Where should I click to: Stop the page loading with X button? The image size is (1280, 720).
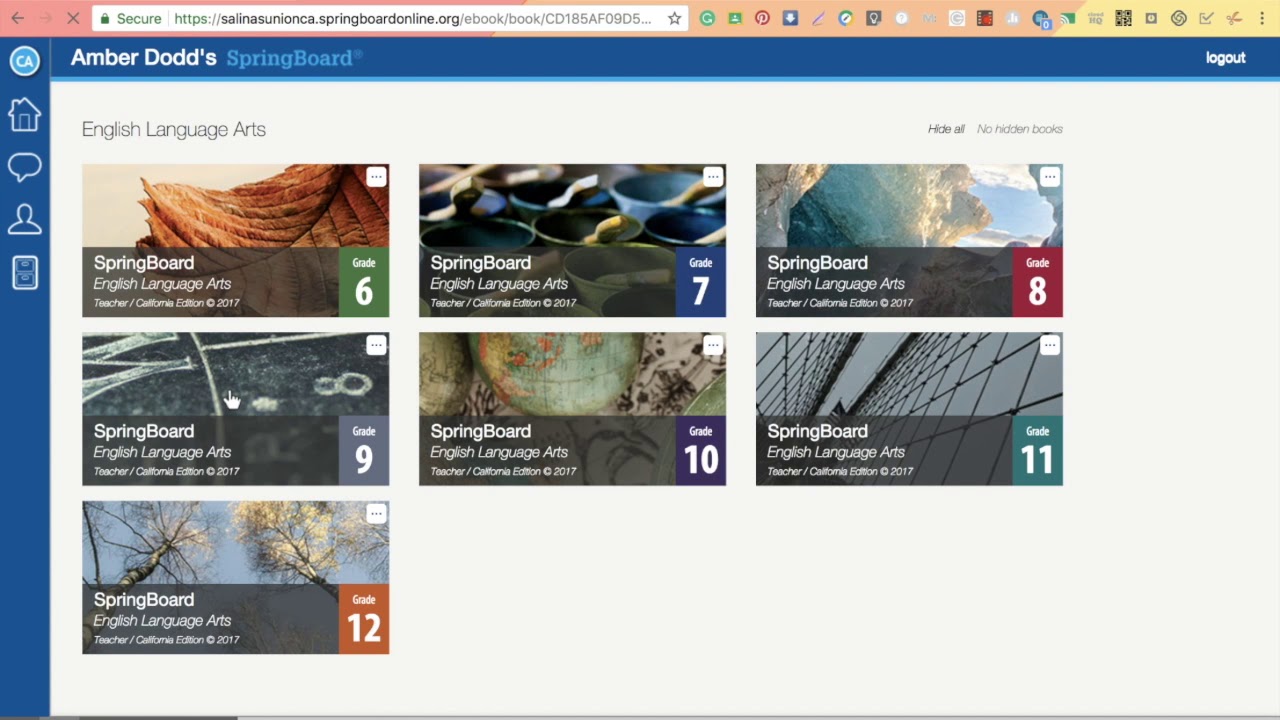[x=75, y=18]
